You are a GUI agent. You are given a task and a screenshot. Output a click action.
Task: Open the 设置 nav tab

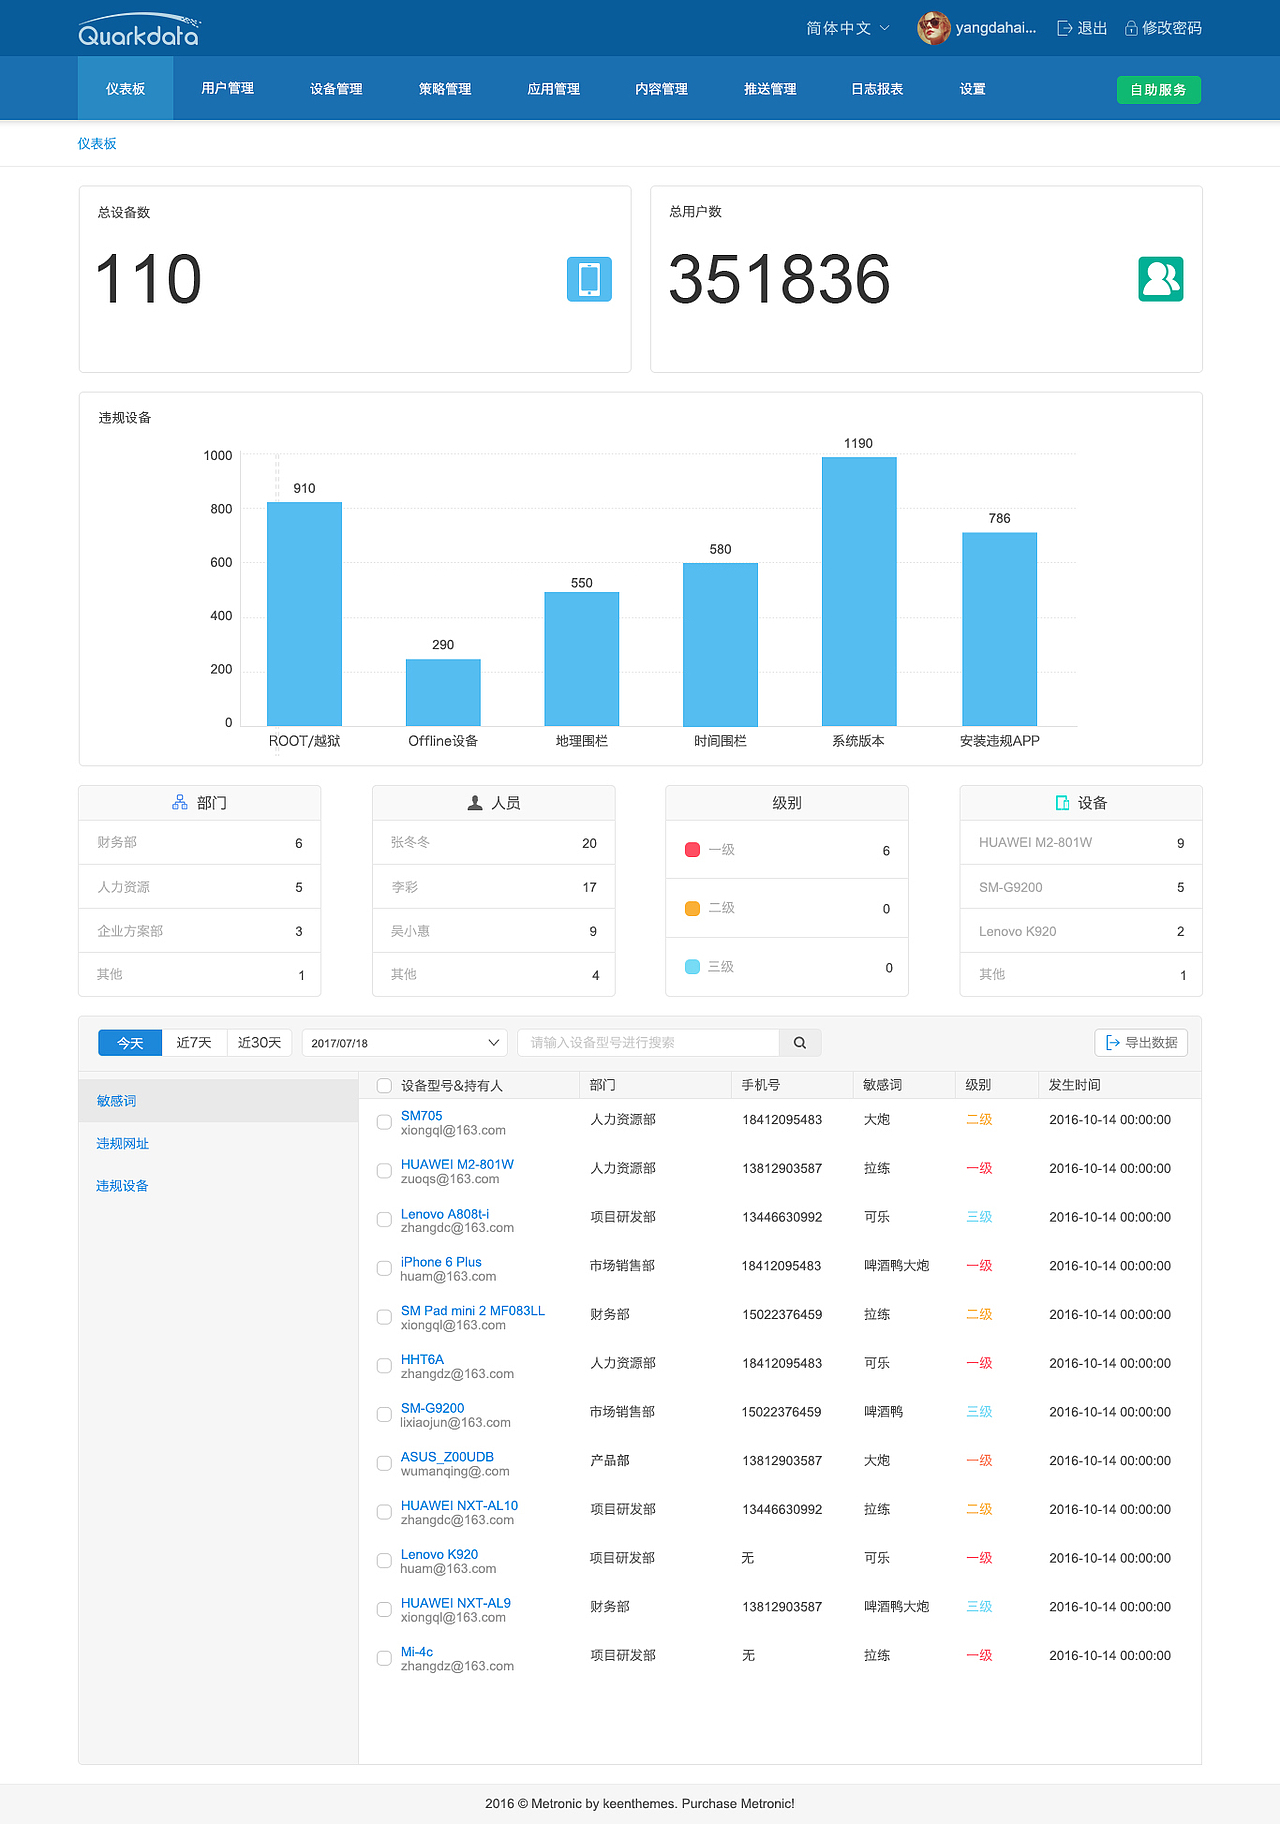coord(972,88)
